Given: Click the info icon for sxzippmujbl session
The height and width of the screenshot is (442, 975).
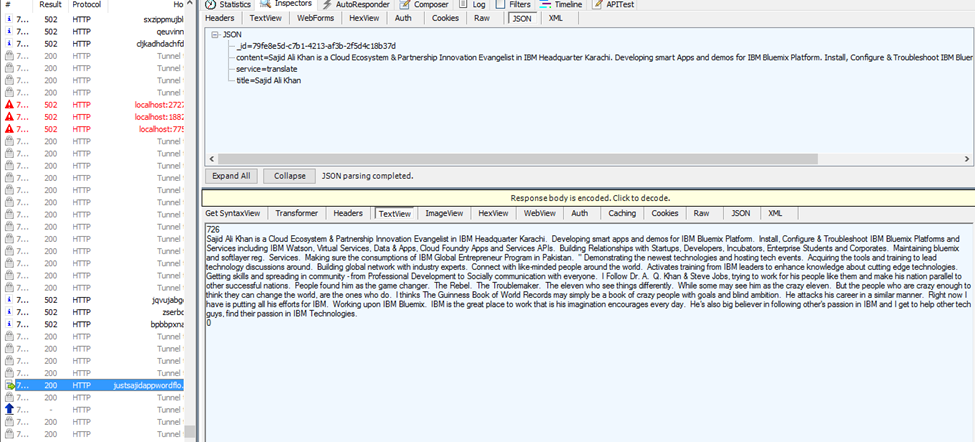Looking at the screenshot, I should (9, 19).
